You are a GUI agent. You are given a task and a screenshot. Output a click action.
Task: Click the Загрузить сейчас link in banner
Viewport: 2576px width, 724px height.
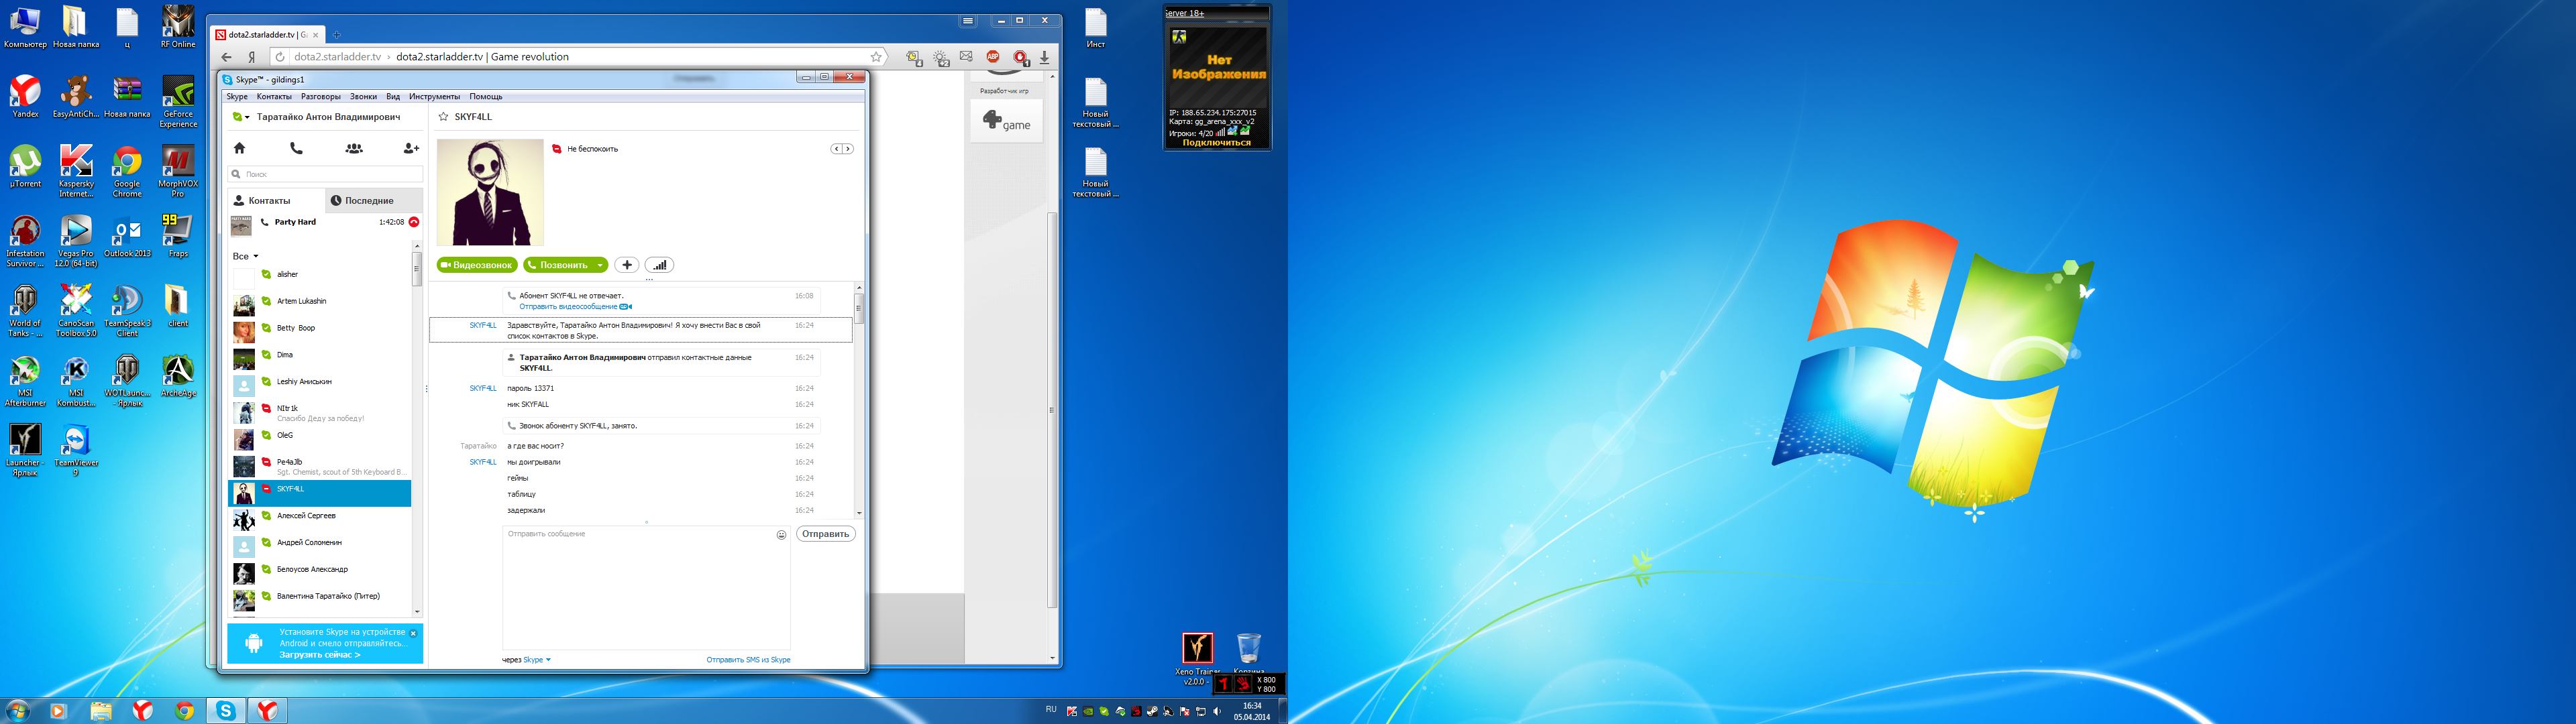pyautogui.click(x=320, y=655)
